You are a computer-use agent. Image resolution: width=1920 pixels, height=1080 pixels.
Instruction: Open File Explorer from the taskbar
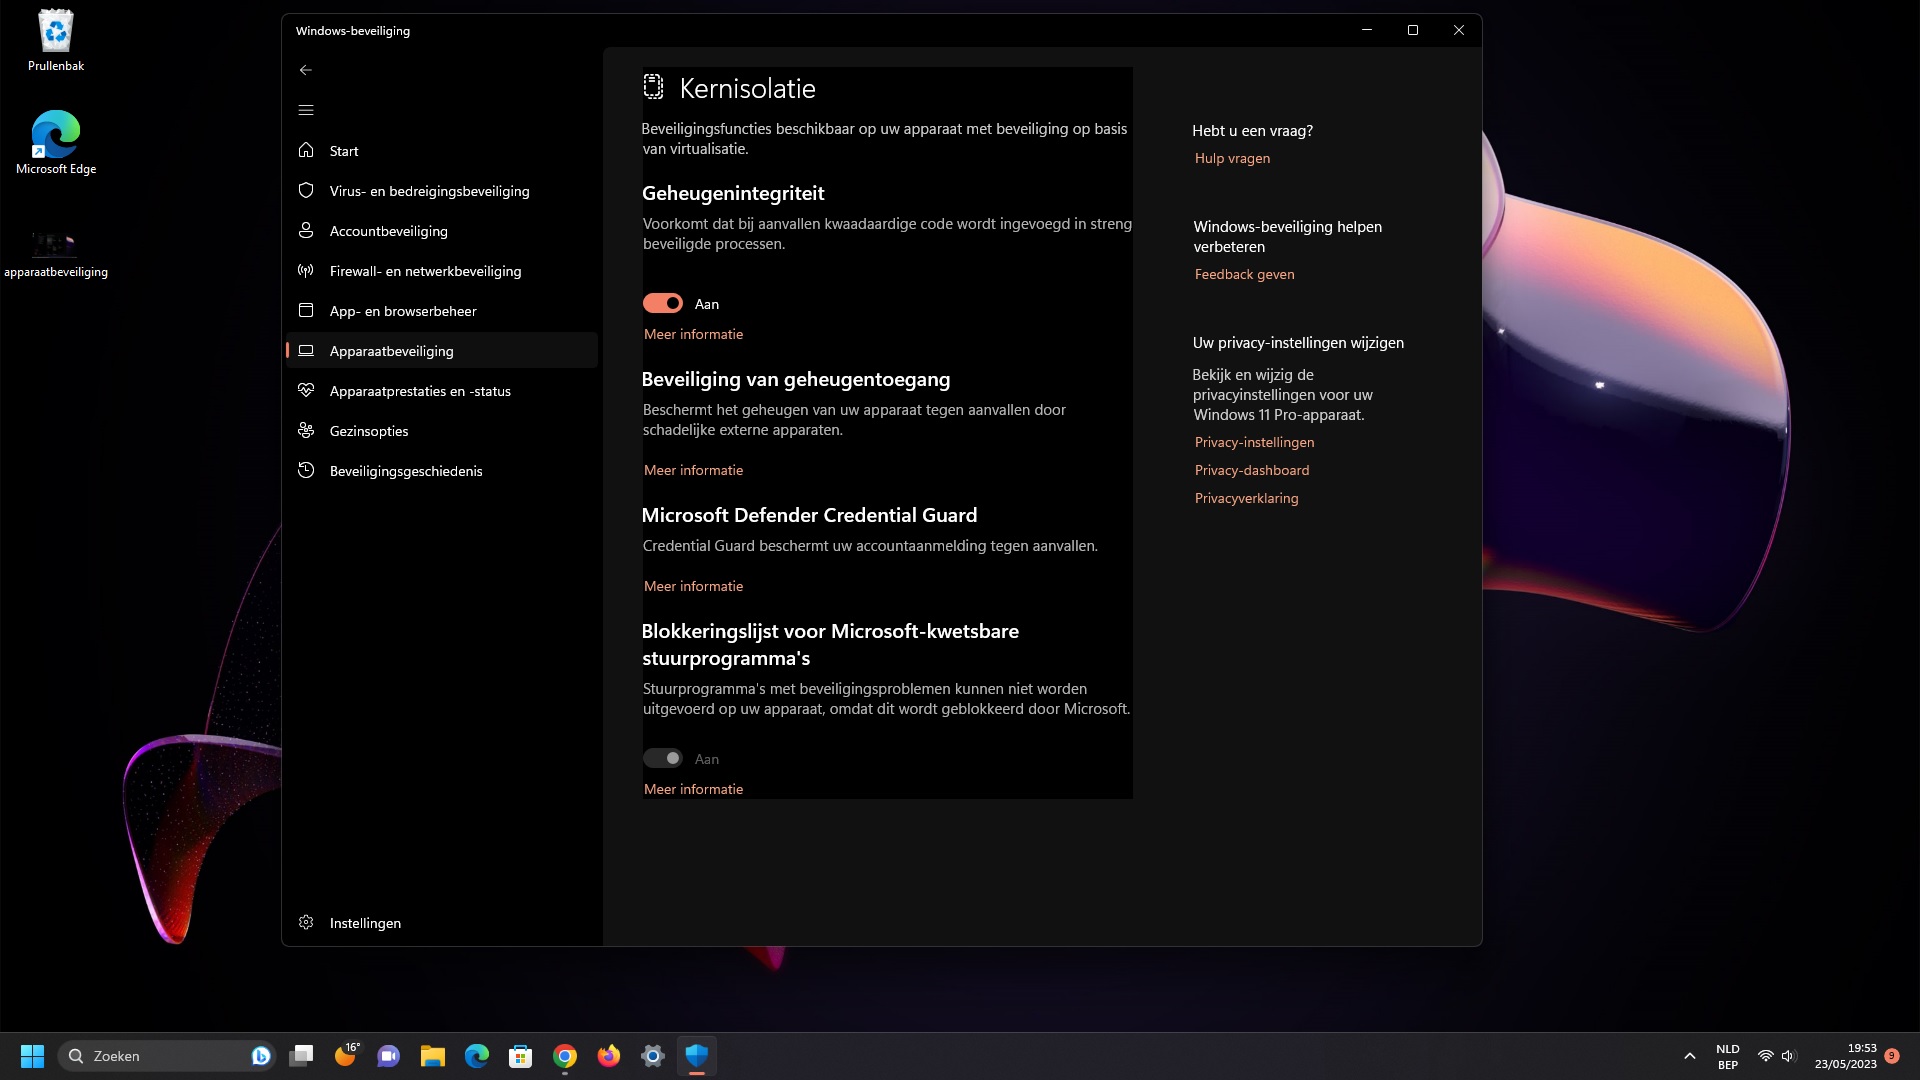pos(433,1056)
